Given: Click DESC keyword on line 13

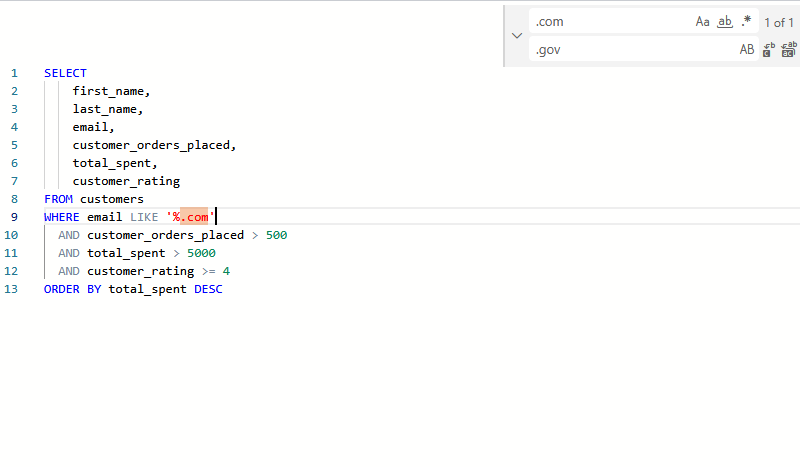Looking at the screenshot, I should pyautogui.click(x=208, y=289).
